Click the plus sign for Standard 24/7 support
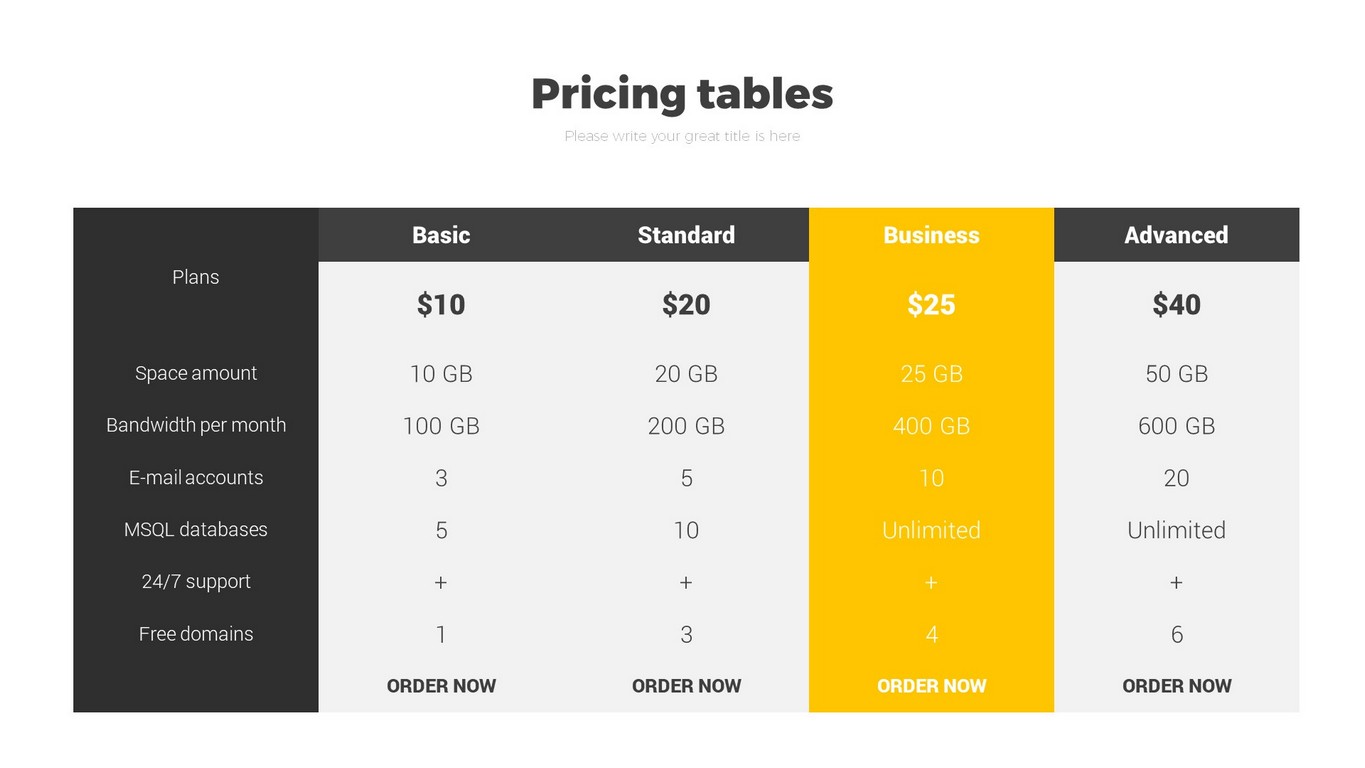Viewport: 1365px width, 768px height. pyautogui.click(x=686, y=582)
